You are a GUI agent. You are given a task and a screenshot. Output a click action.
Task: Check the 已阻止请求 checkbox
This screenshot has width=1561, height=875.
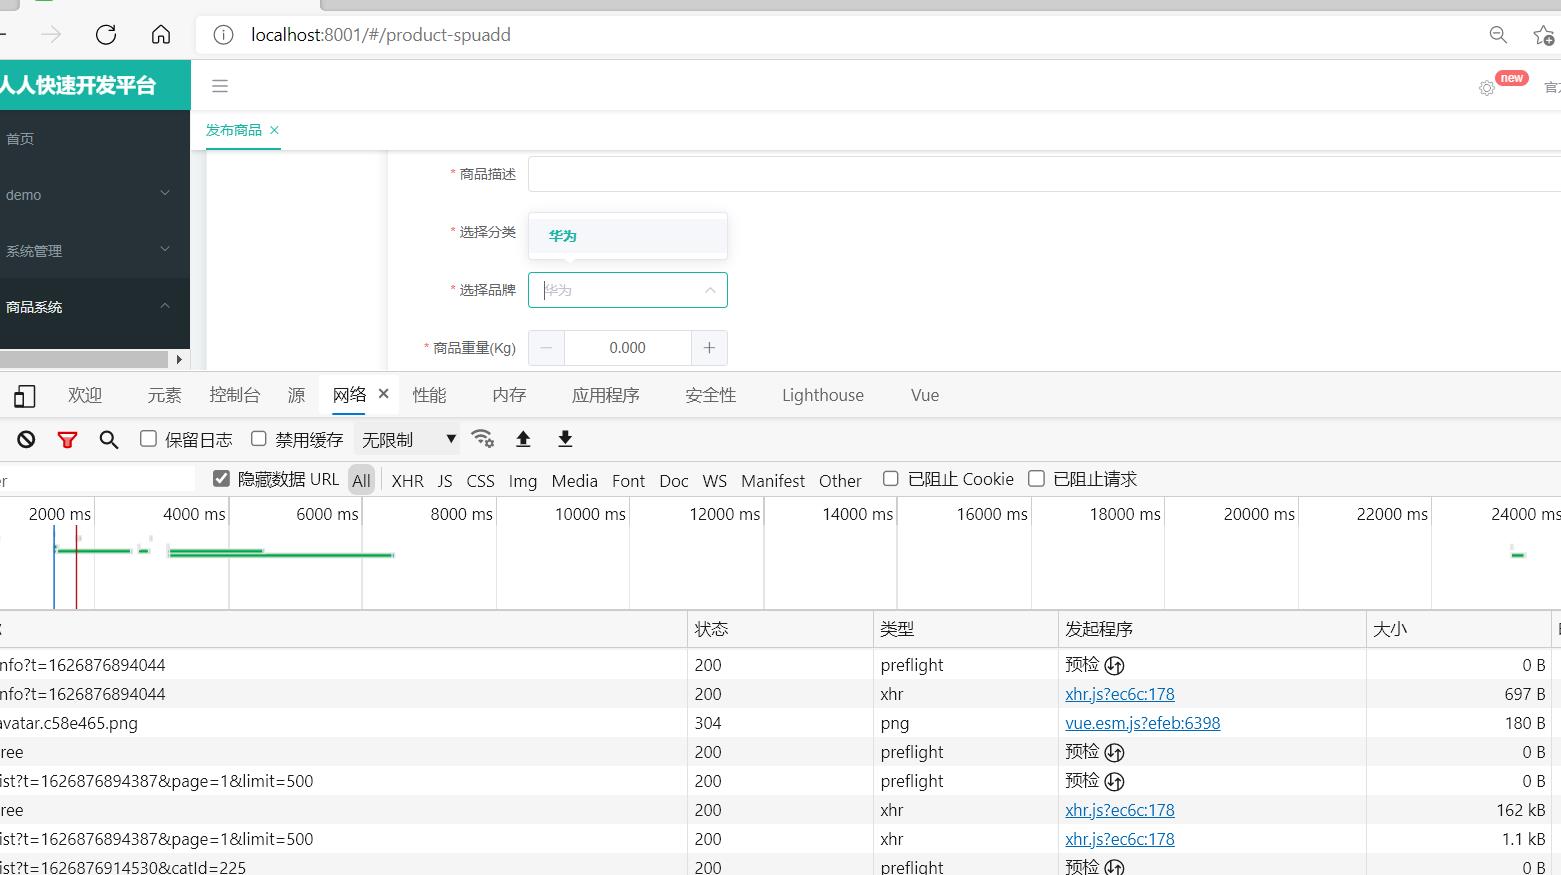tap(1037, 479)
